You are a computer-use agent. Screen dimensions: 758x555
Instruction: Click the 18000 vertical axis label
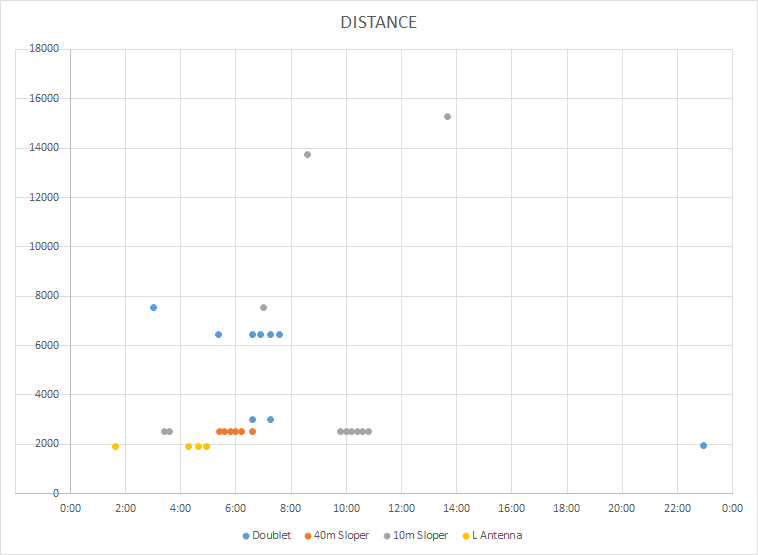coord(44,48)
